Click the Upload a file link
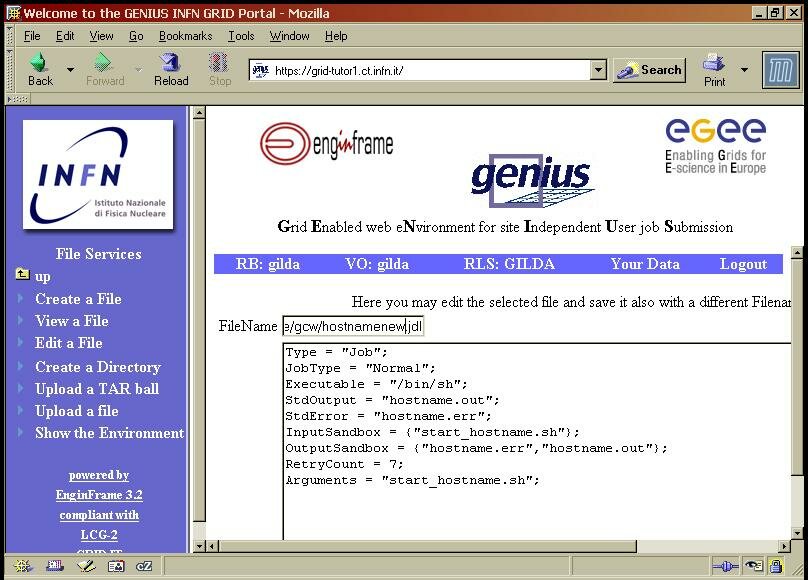The width and height of the screenshot is (808, 580). [x=77, y=411]
